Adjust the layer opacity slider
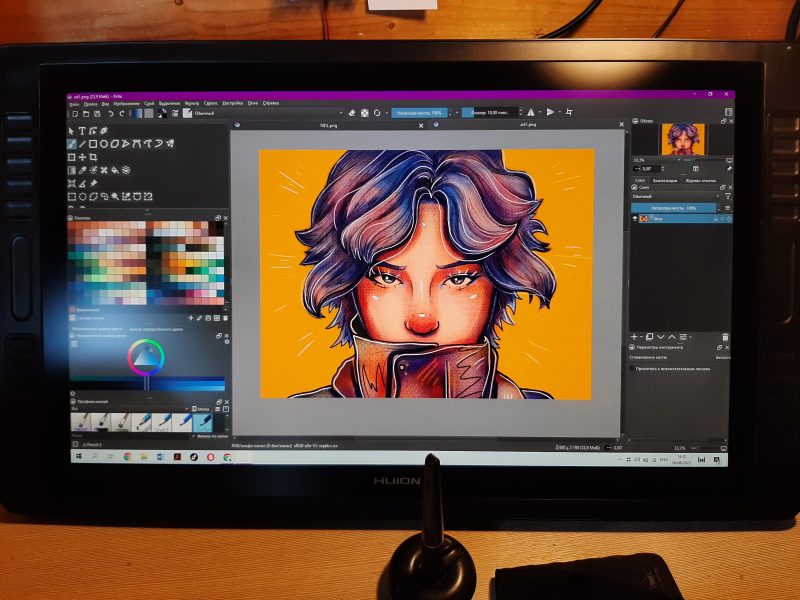The height and width of the screenshot is (600, 800). point(674,208)
